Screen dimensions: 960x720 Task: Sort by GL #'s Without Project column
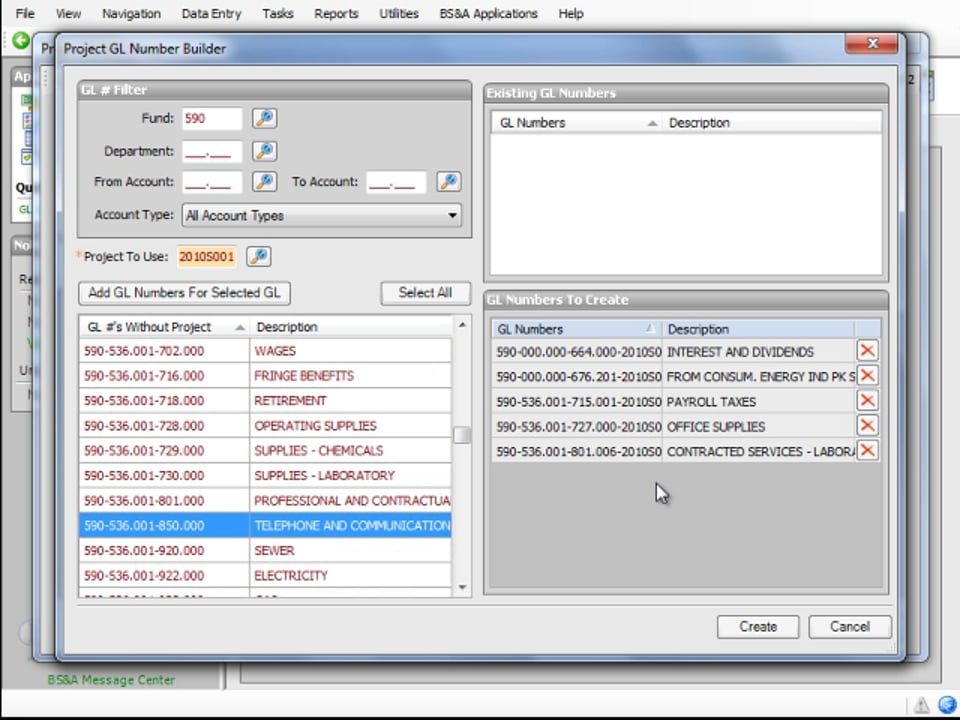[x=164, y=327]
